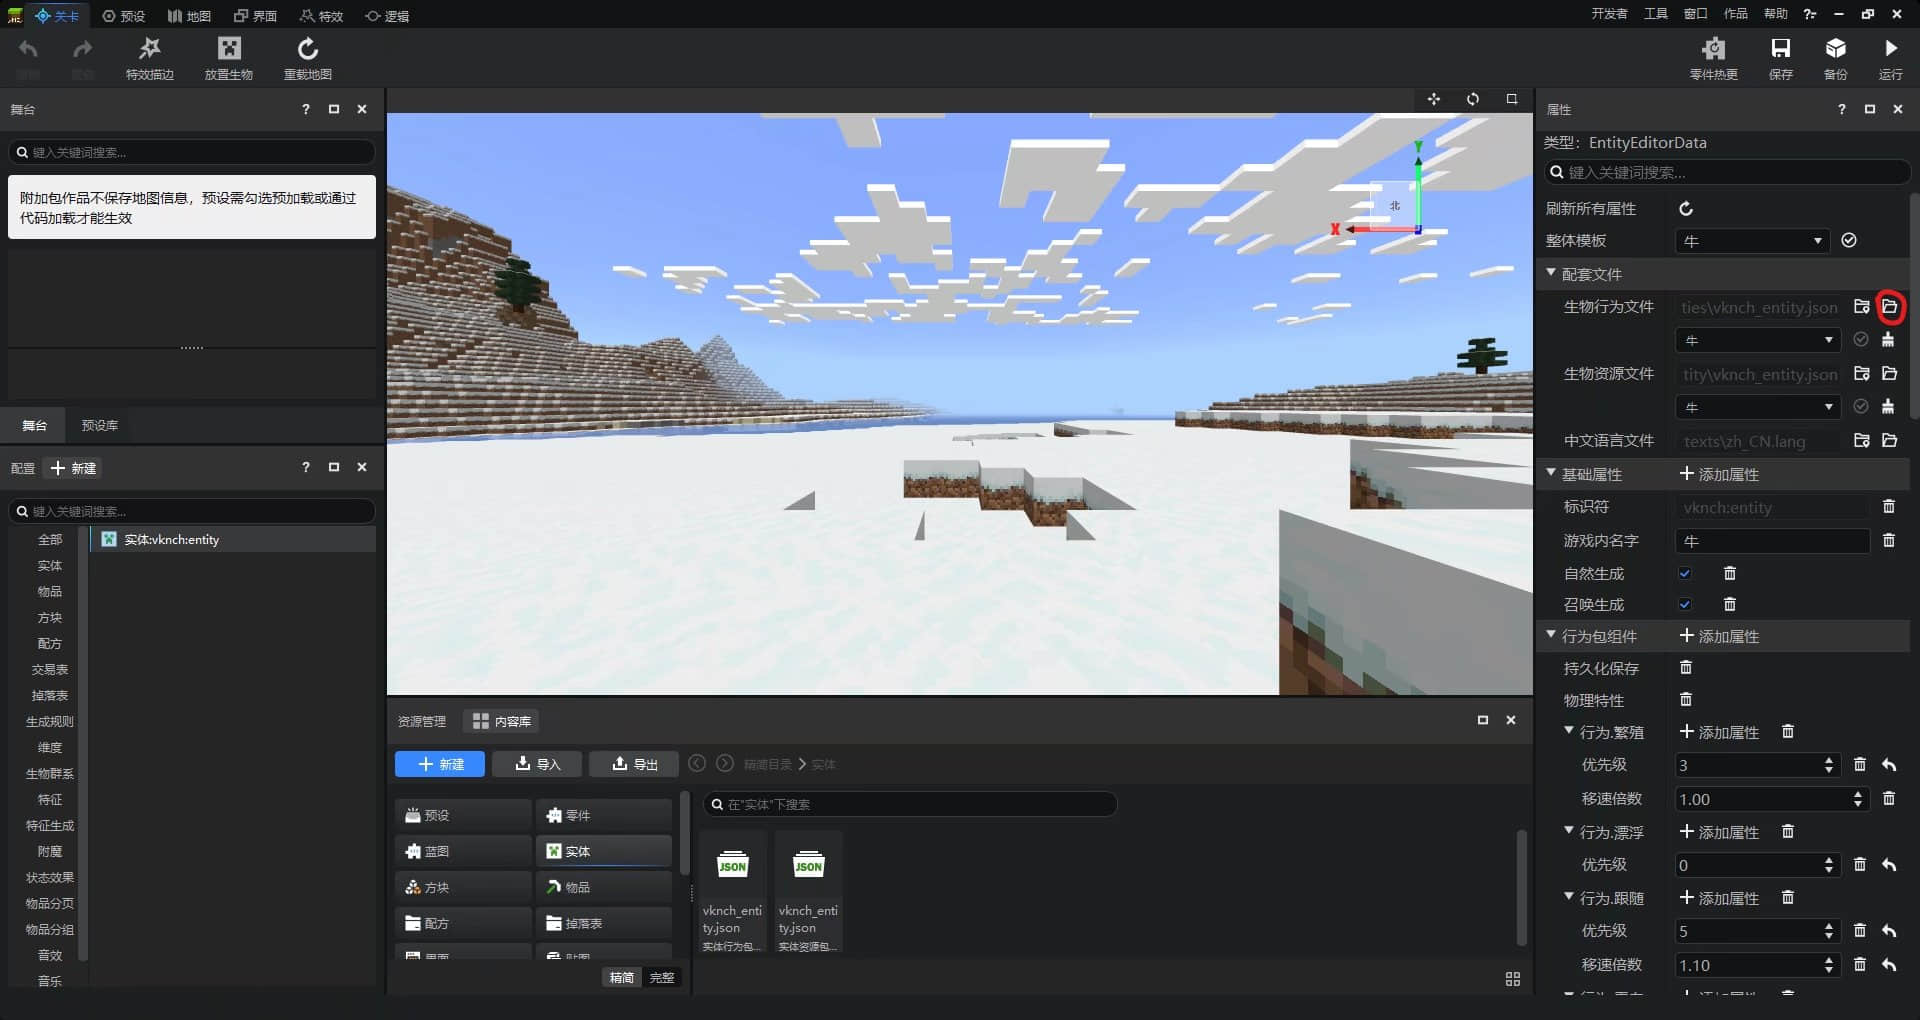
Task: Click the 导入 button
Action: [x=537, y=764]
